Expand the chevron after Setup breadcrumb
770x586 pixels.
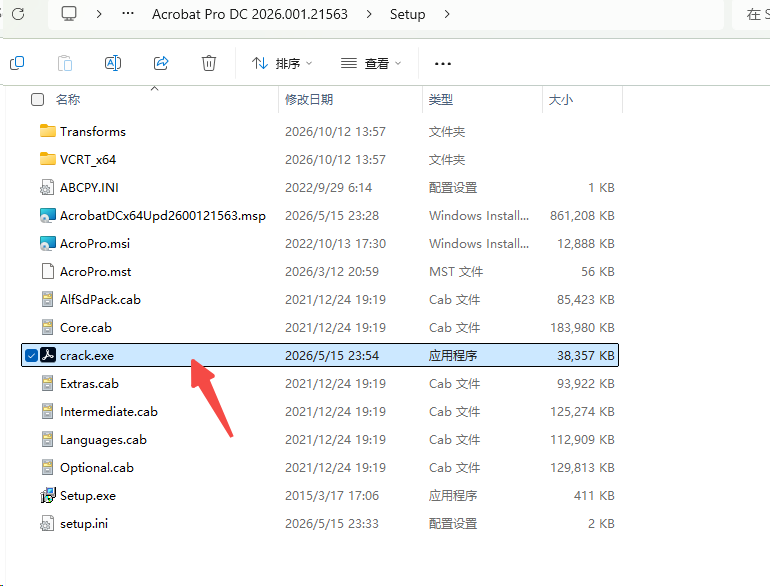click(x=446, y=14)
